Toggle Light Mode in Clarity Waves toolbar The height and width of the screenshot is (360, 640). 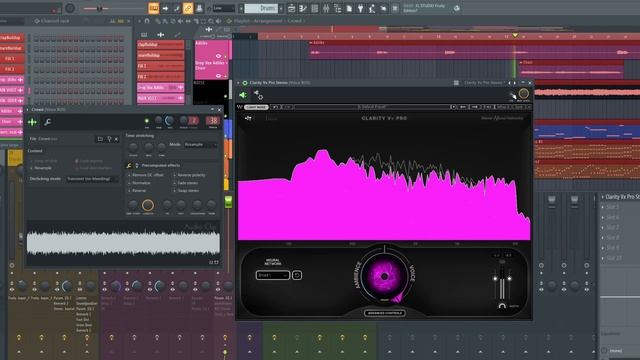[x=256, y=107]
